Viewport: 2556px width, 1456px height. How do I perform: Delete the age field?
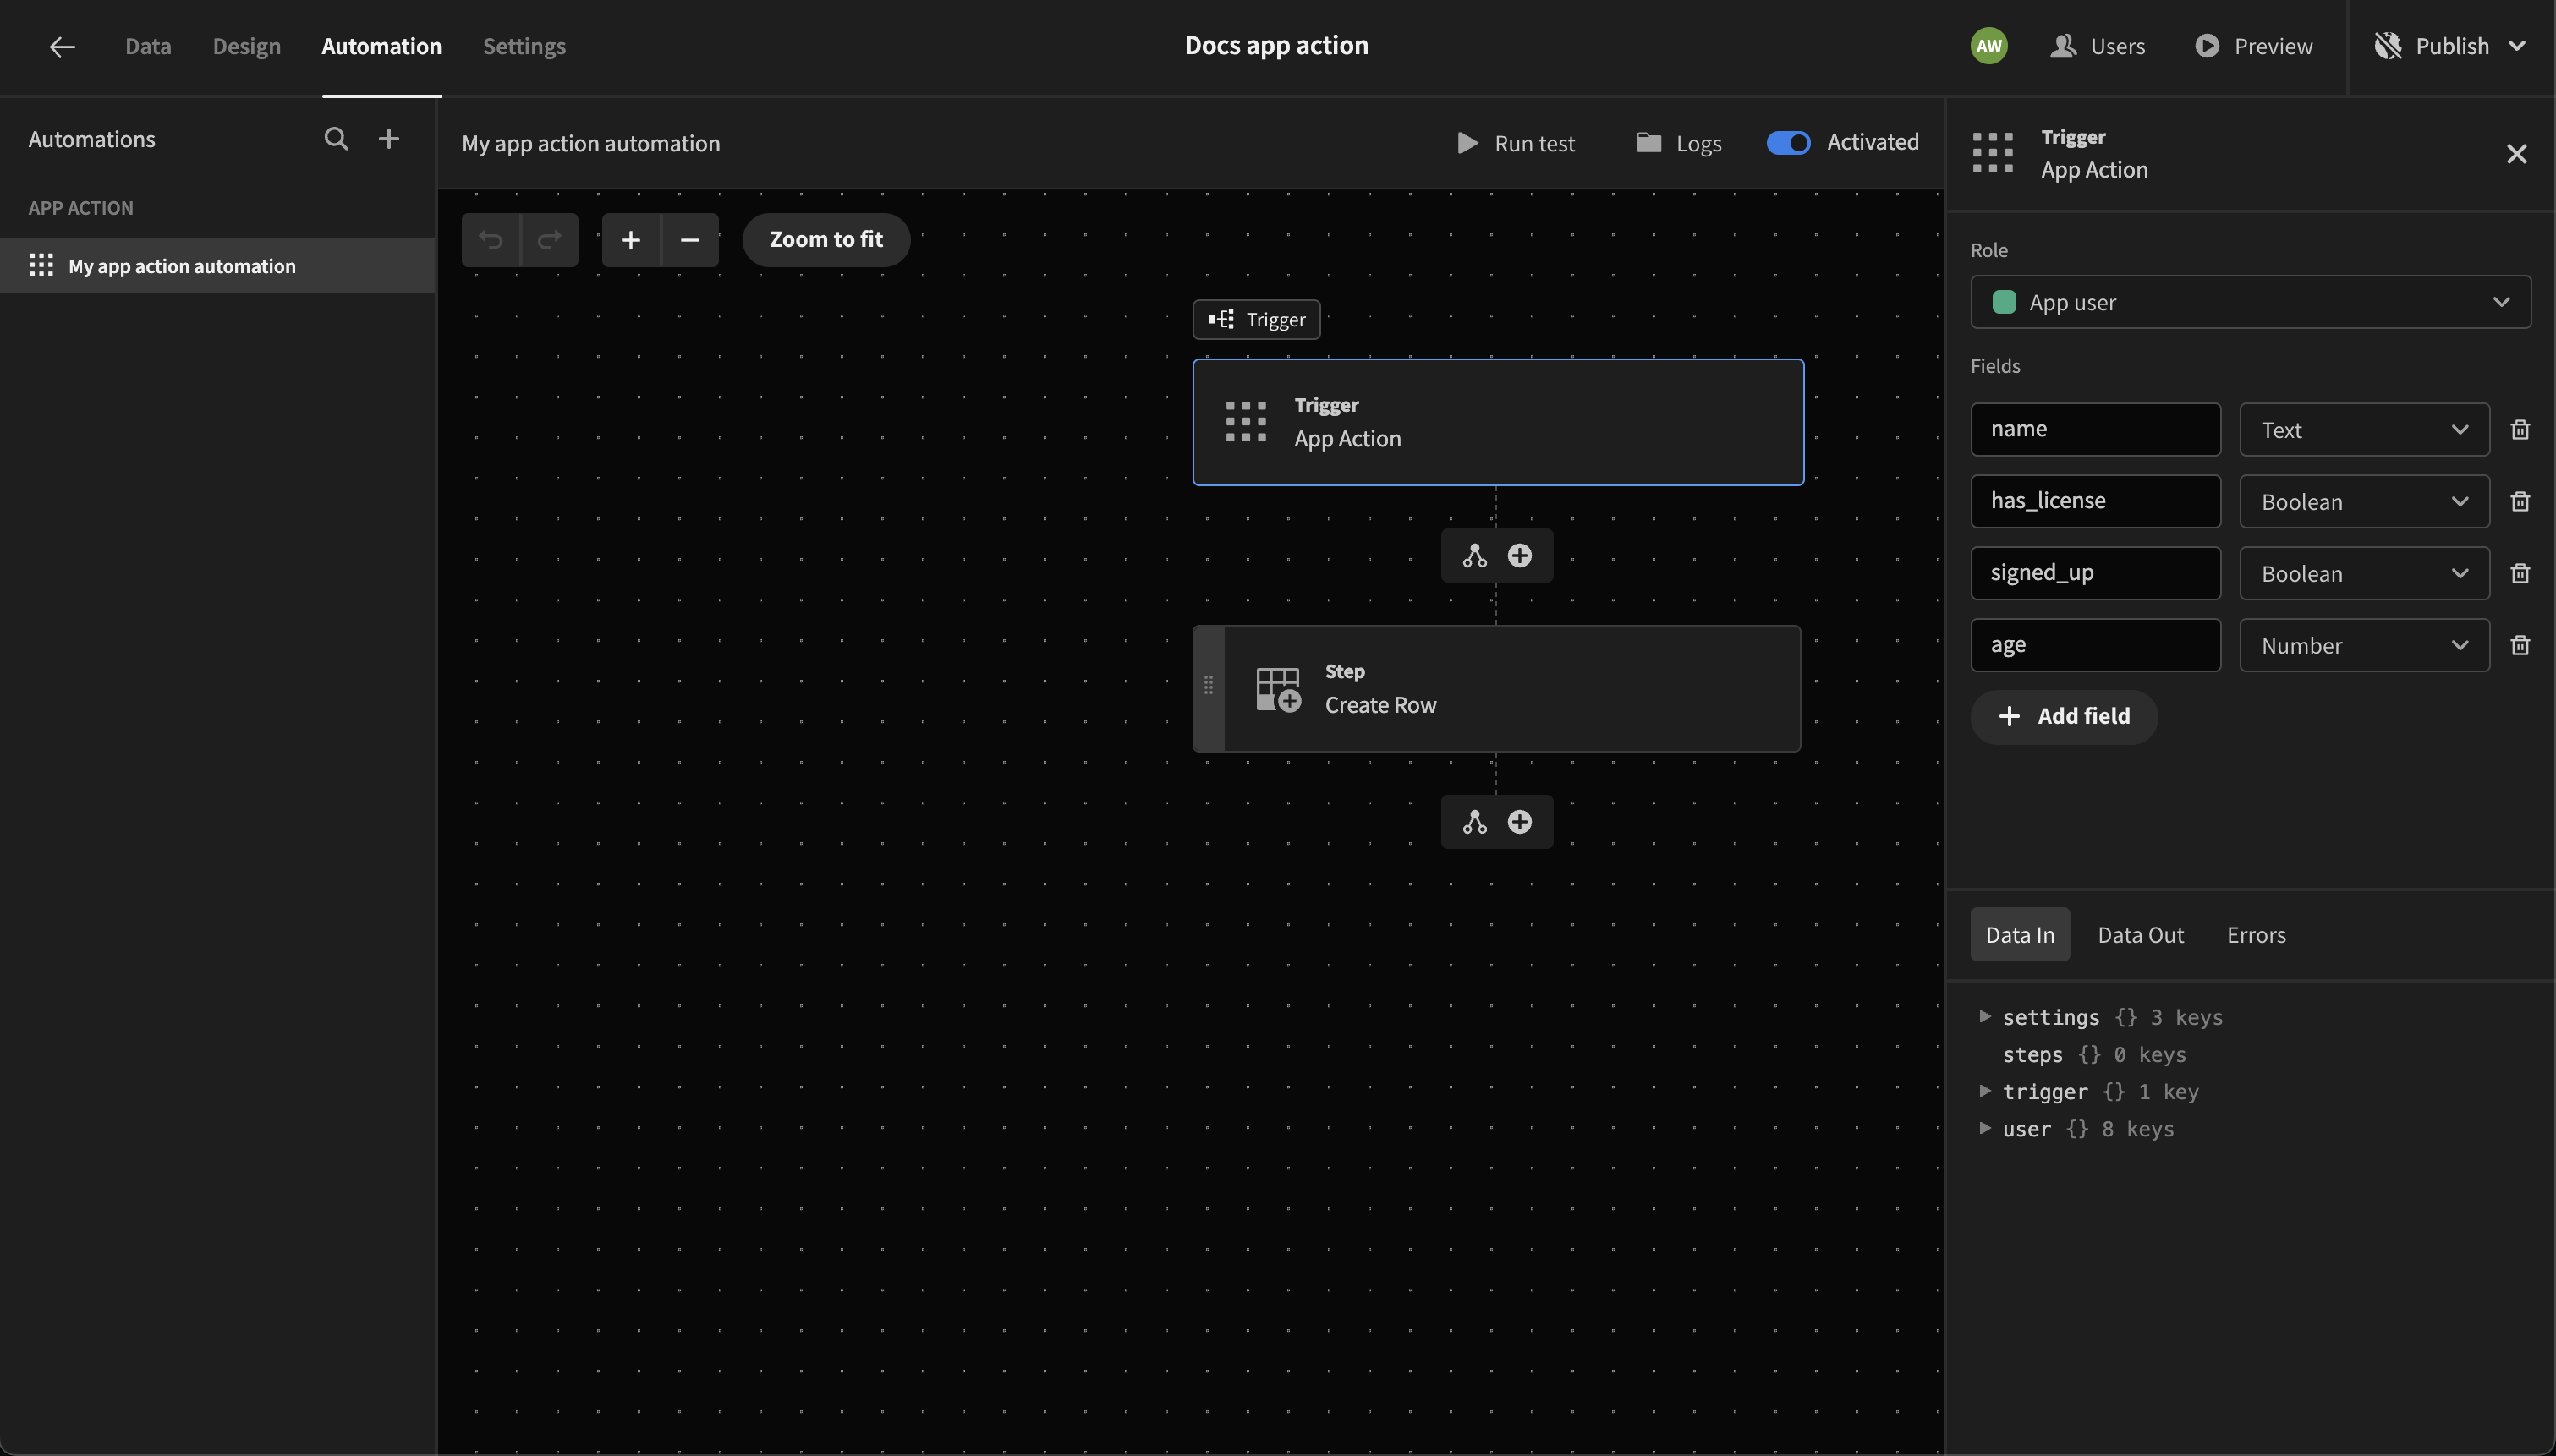pos(2520,645)
